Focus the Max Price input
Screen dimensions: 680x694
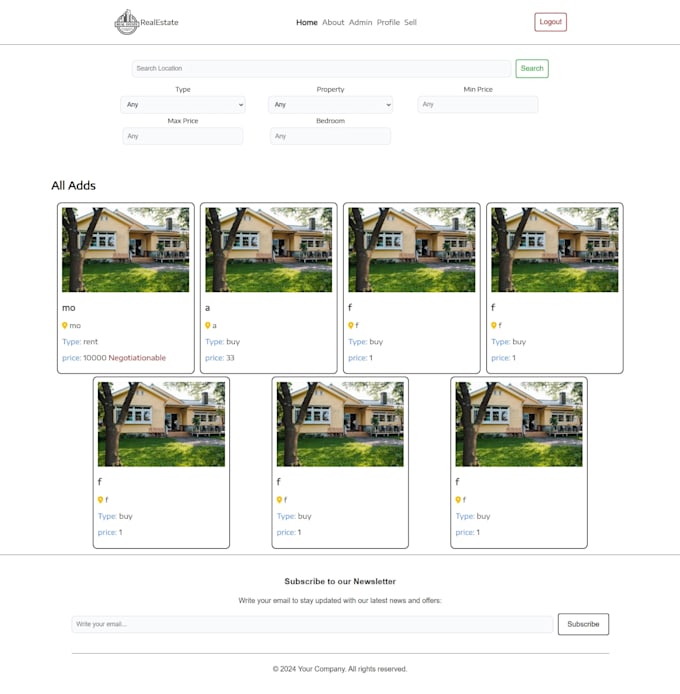183,136
